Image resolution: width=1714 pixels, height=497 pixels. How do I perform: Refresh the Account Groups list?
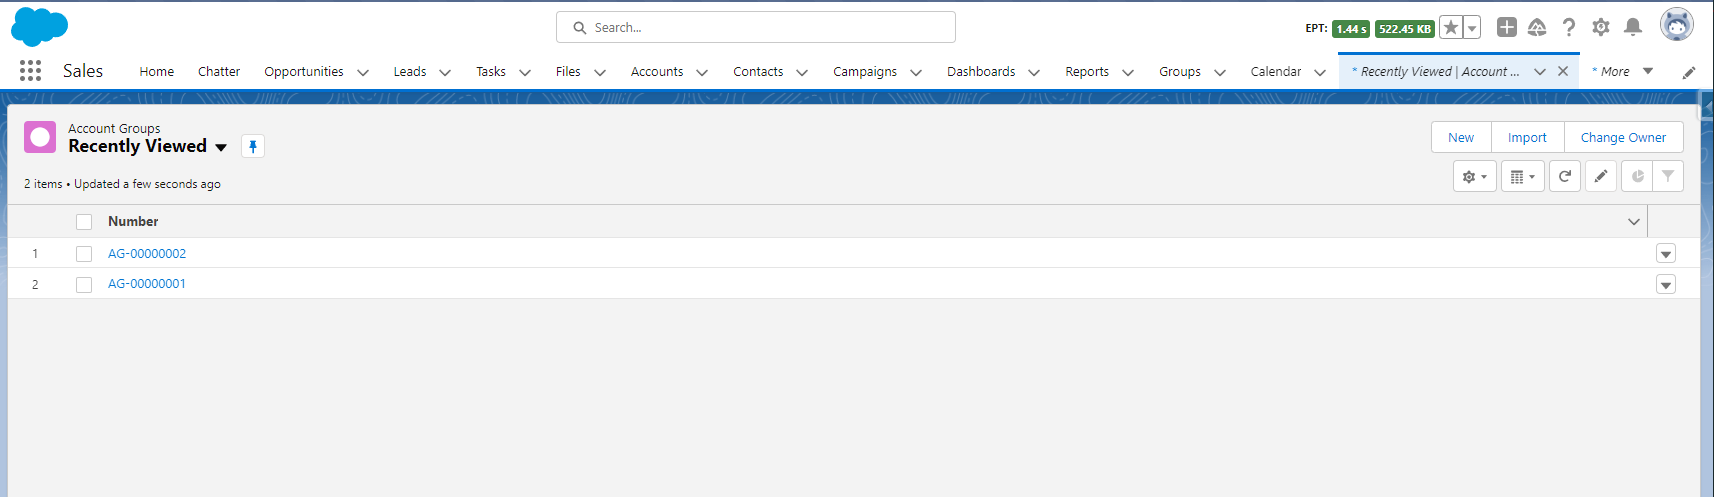coord(1564,176)
